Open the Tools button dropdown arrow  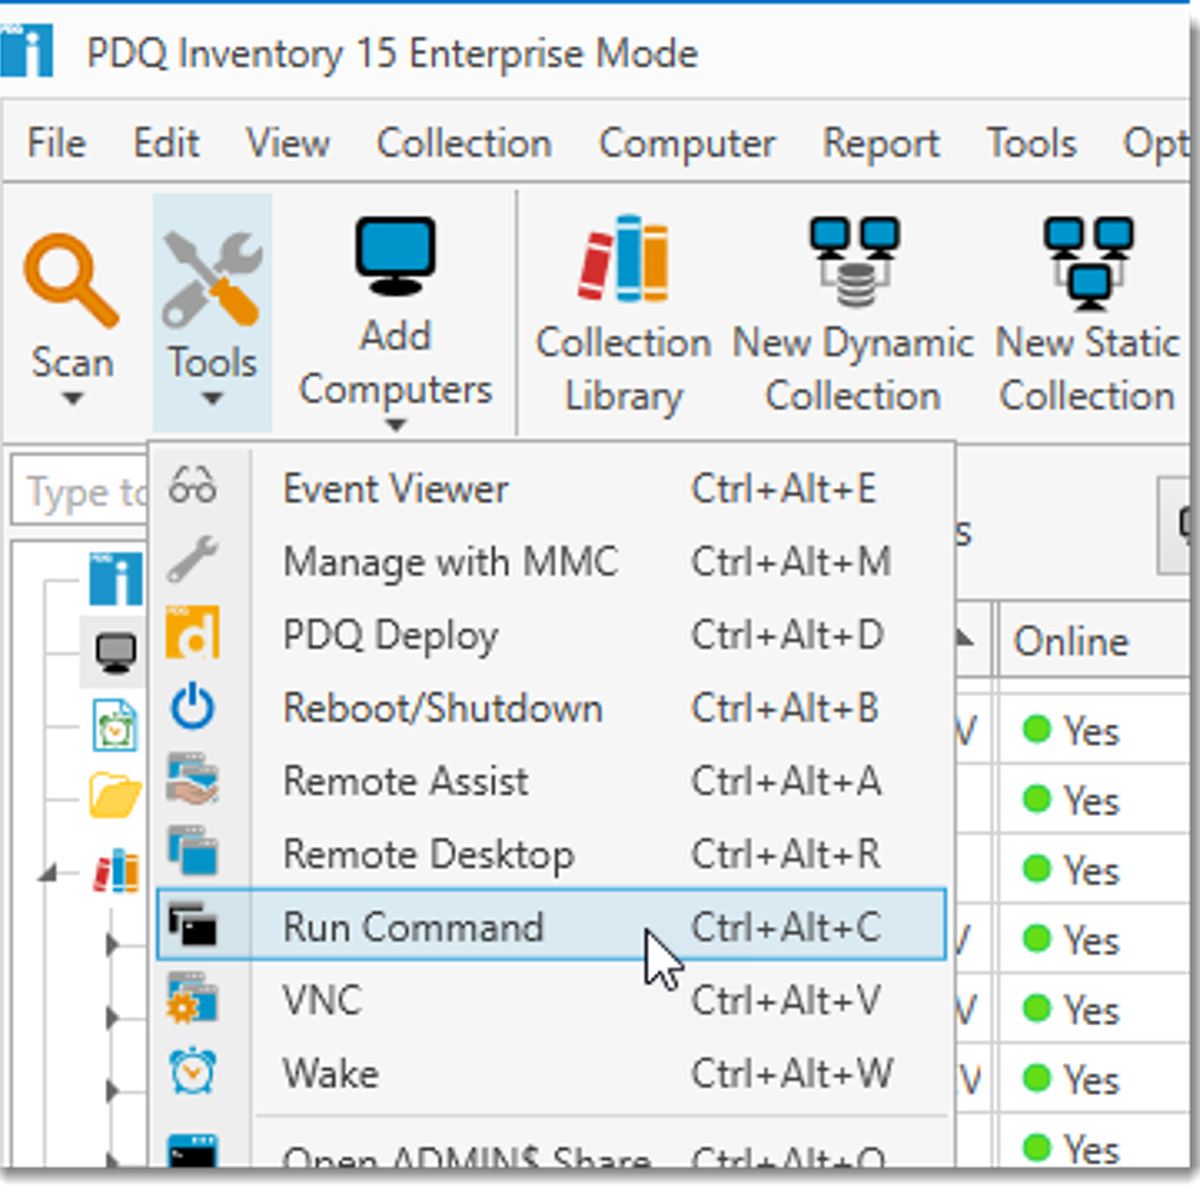pos(212,400)
